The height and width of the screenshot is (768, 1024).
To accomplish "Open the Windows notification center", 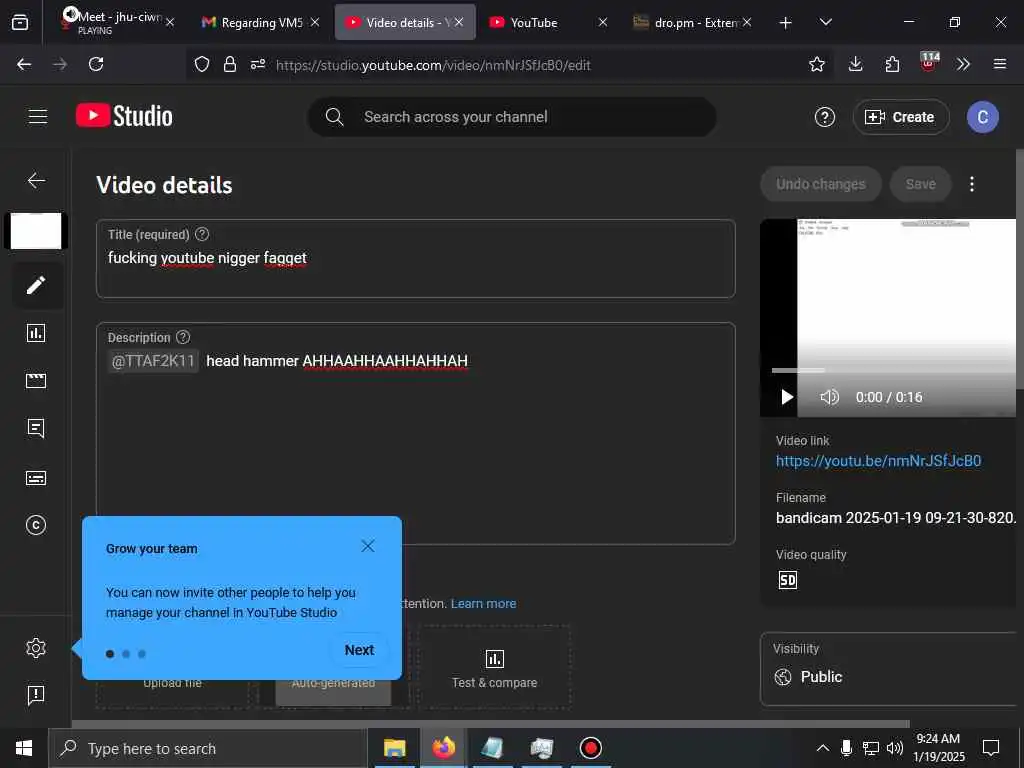I will click(991, 748).
